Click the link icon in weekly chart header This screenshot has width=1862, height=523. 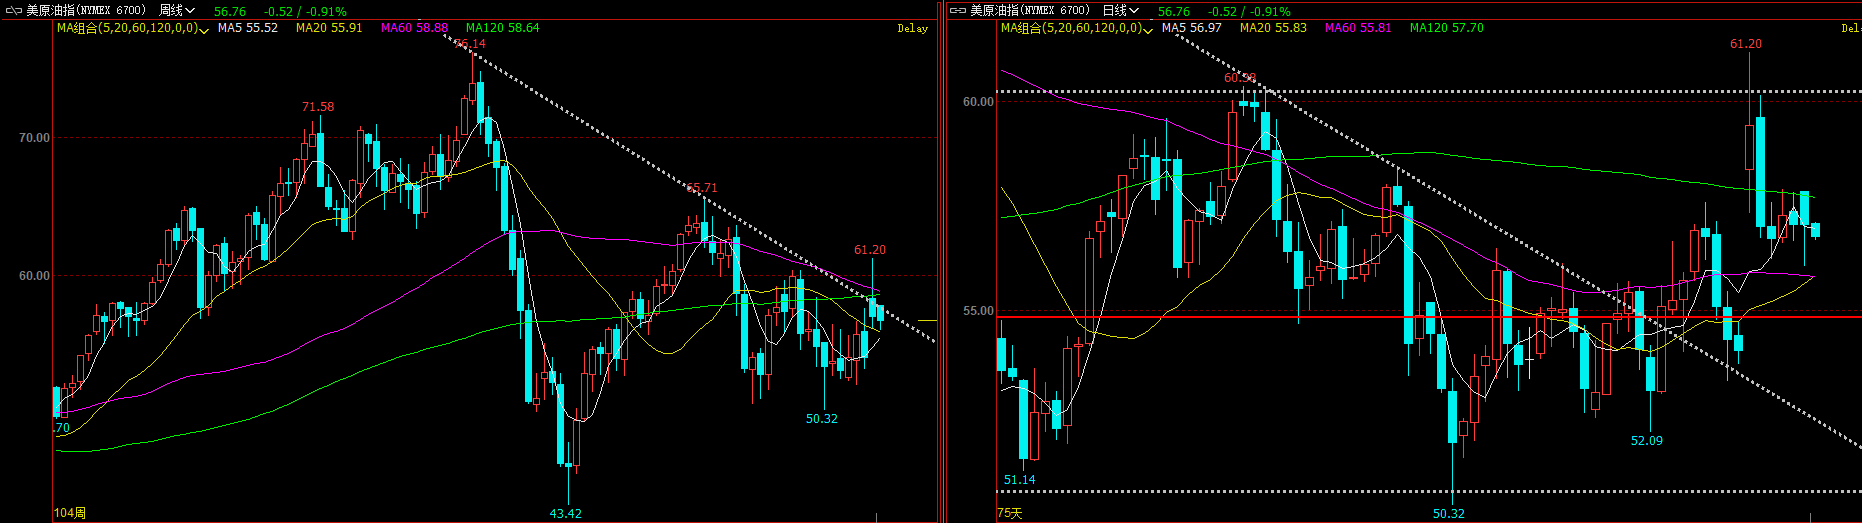coord(13,10)
